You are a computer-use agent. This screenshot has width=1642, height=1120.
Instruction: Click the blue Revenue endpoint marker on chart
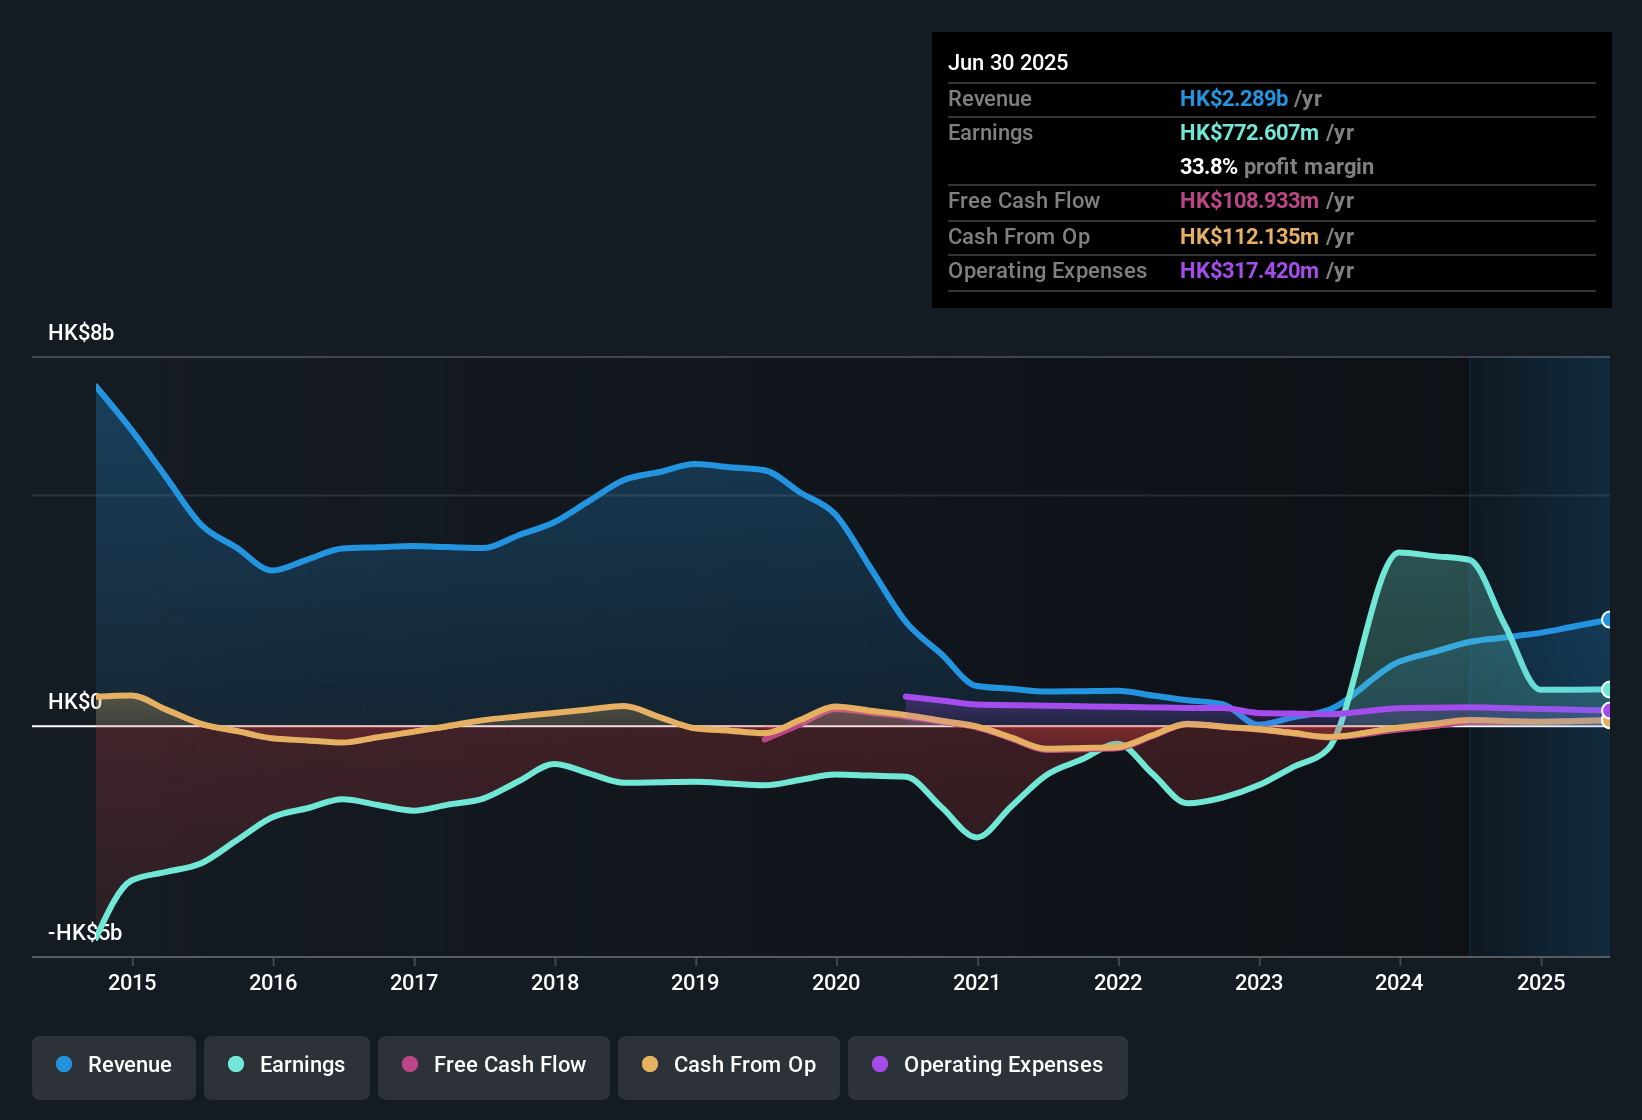1607,620
